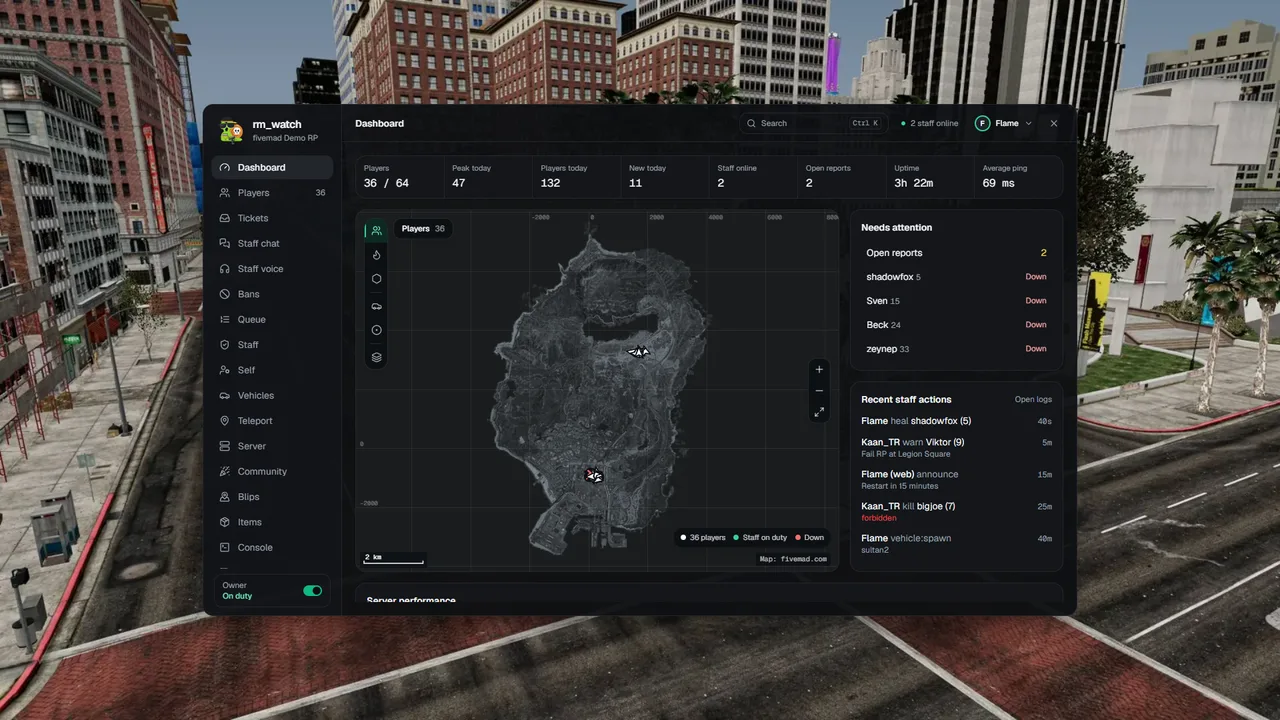
Task: Open the Teleport page
Action: click(273, 421)
